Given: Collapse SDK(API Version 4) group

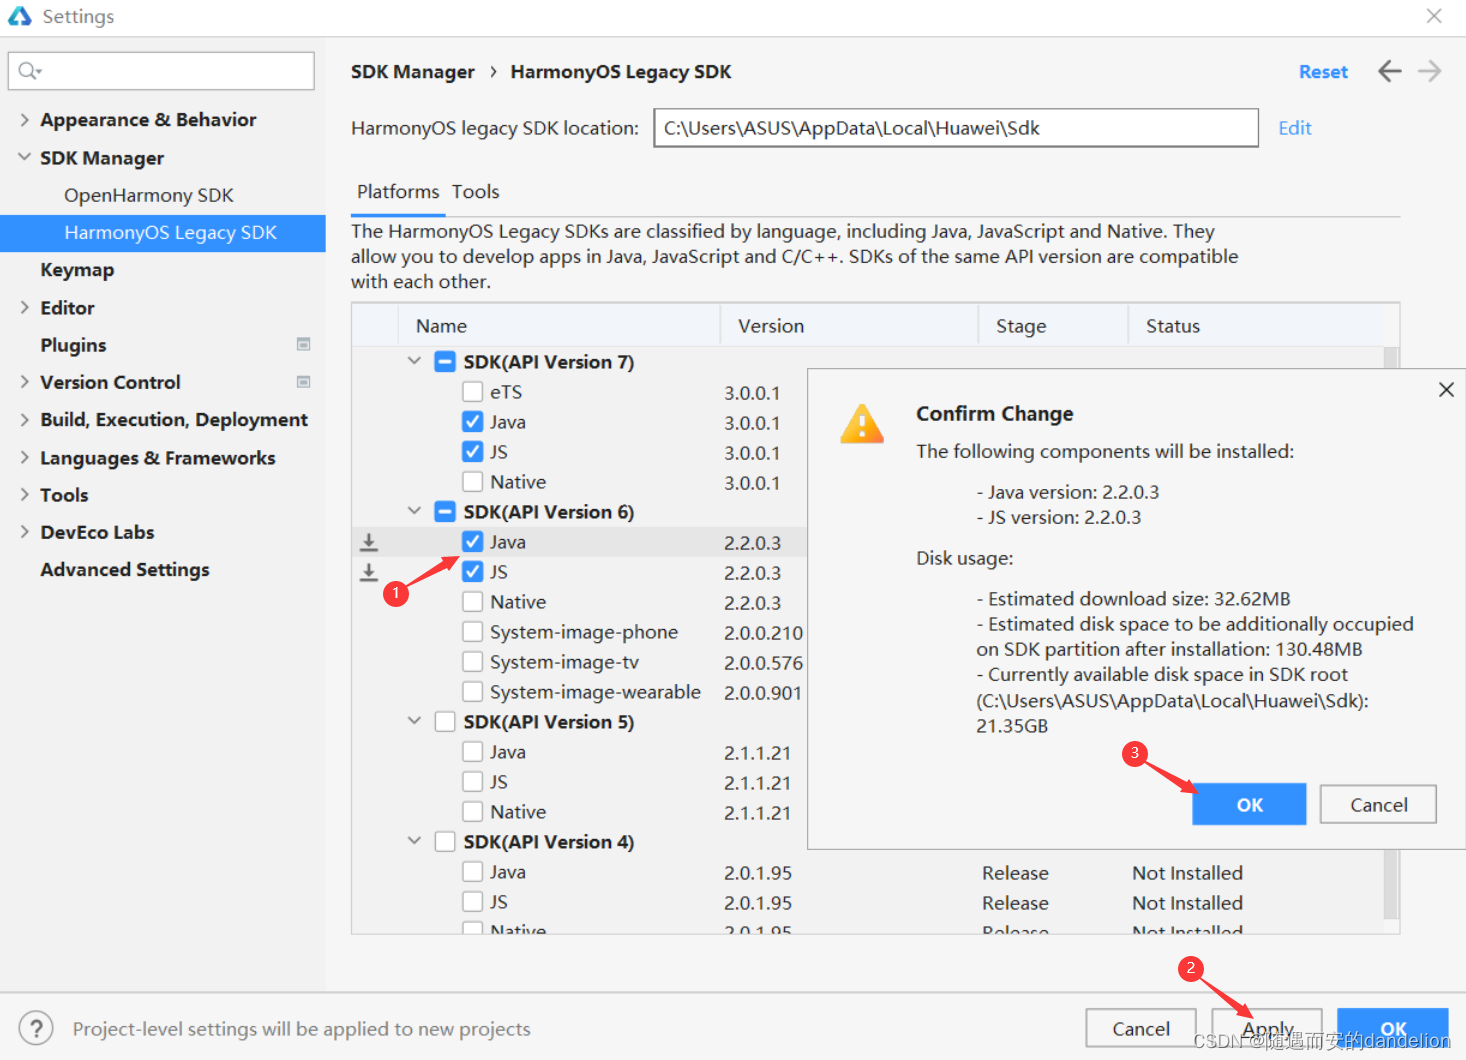Looking at the screenshot, I should [414, 841].
